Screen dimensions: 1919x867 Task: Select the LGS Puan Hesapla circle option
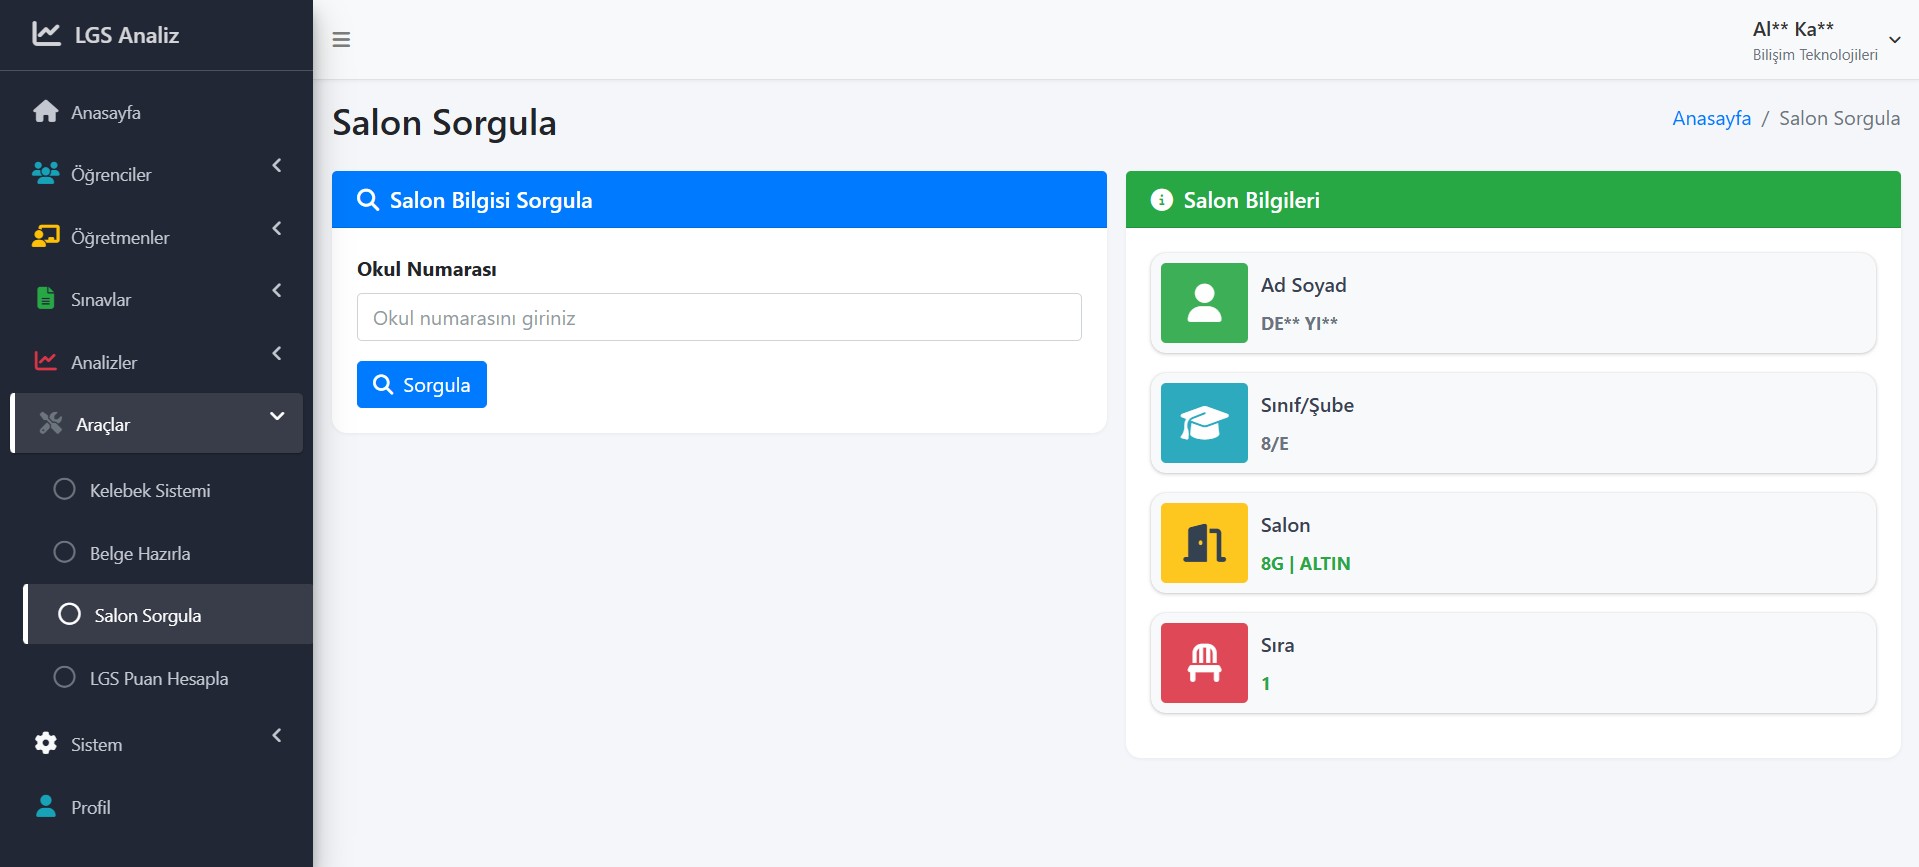coord(65,678)
